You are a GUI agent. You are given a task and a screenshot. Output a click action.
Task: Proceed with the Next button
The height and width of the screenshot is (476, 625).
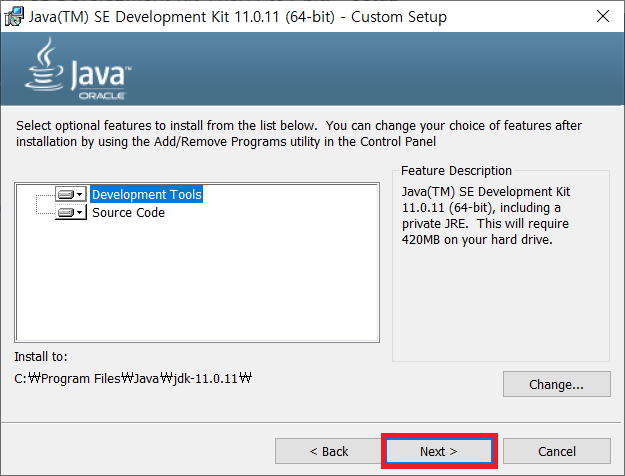click(439, 451)
